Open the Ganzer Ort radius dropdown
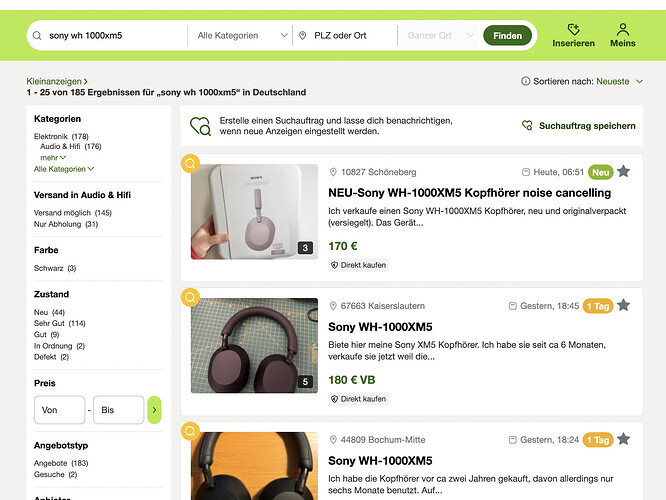Image resolution: width=666 pixels, height=500 pixels. [437, 36]
